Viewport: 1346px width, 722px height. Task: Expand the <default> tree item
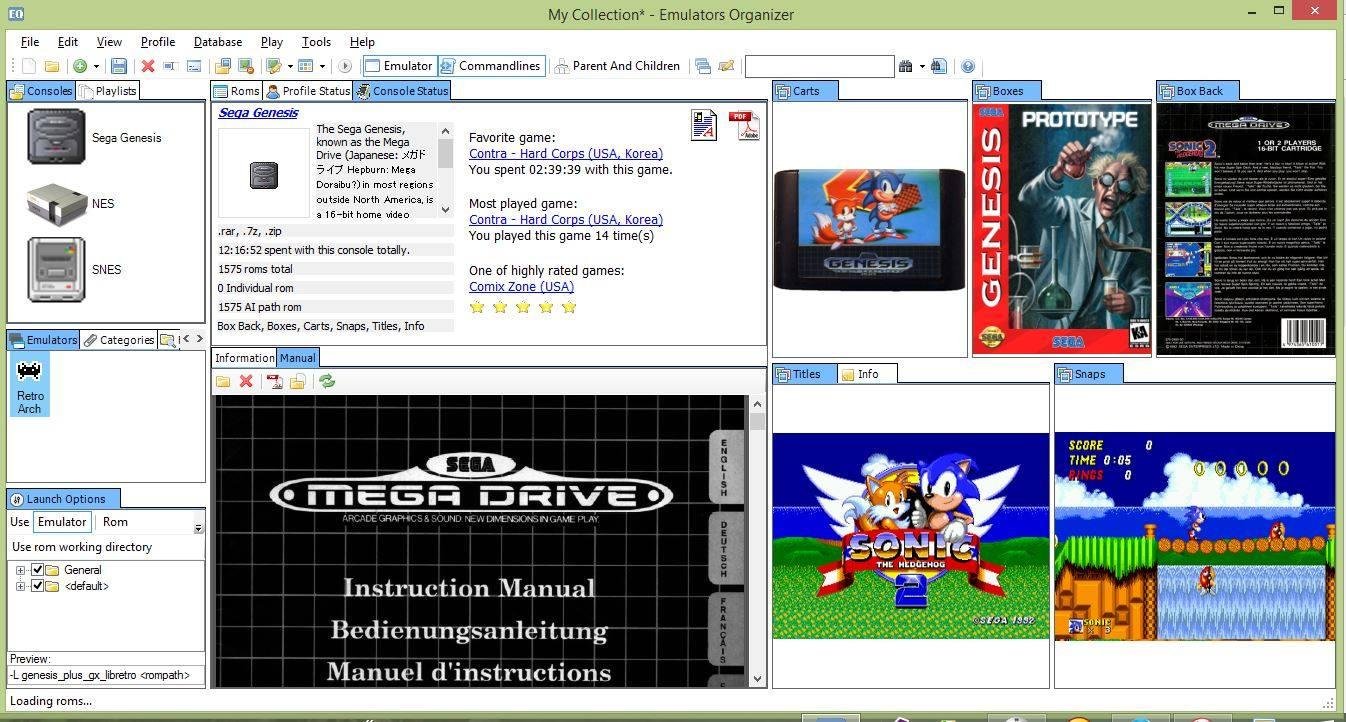(22, 586)
